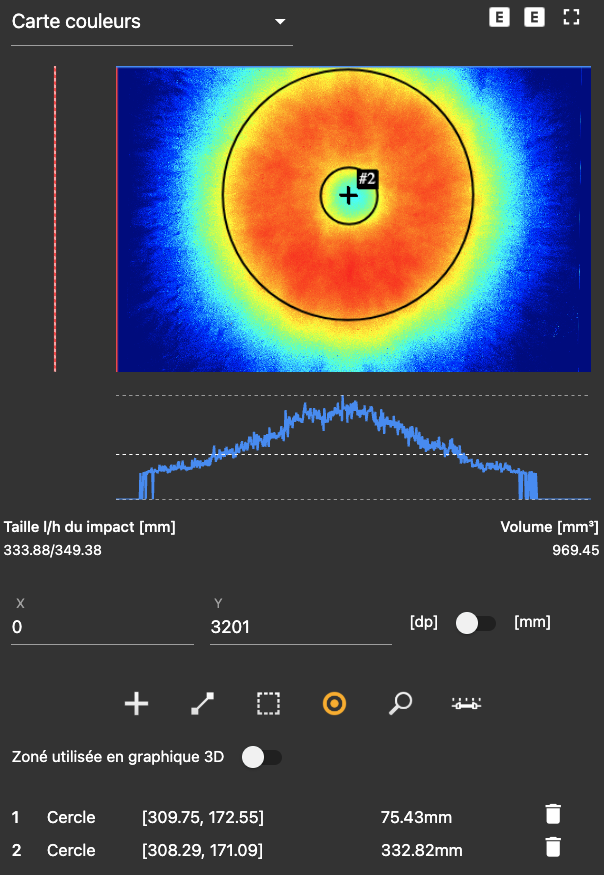Select the dimension ruler tool
Image resolution: width=604 pixels, height=875 pixels.
pyautogui.click(x=466, y=704)
